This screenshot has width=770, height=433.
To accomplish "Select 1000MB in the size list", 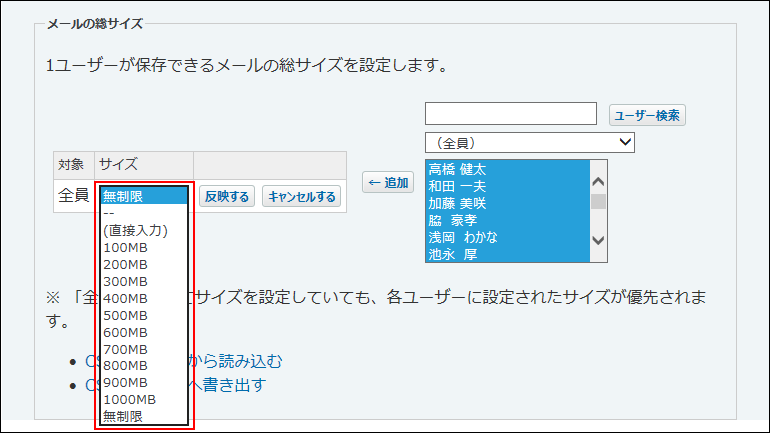I will [129, 399].
